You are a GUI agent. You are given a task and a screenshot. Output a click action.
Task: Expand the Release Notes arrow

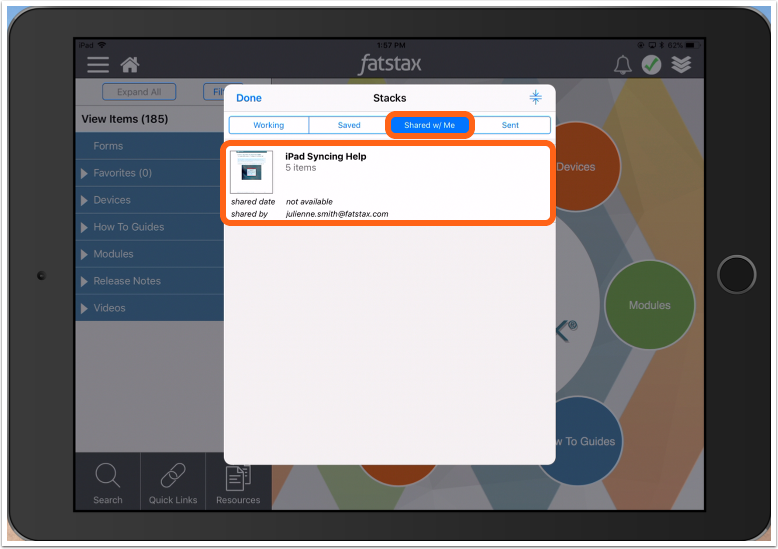[x=84, y=281]
